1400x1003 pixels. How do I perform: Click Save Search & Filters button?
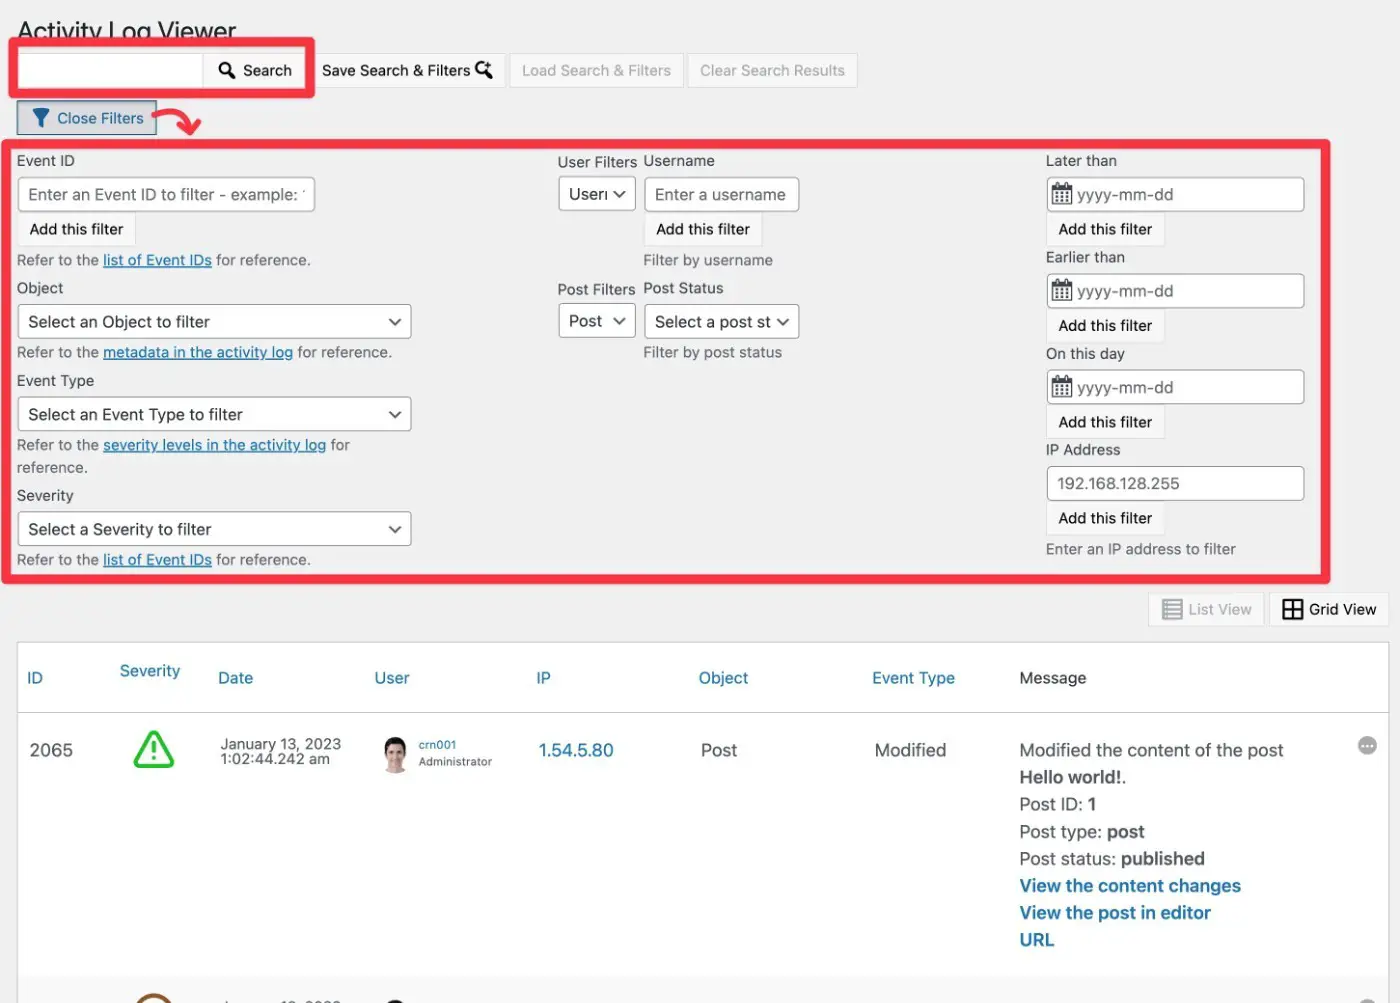coord(407,70)
